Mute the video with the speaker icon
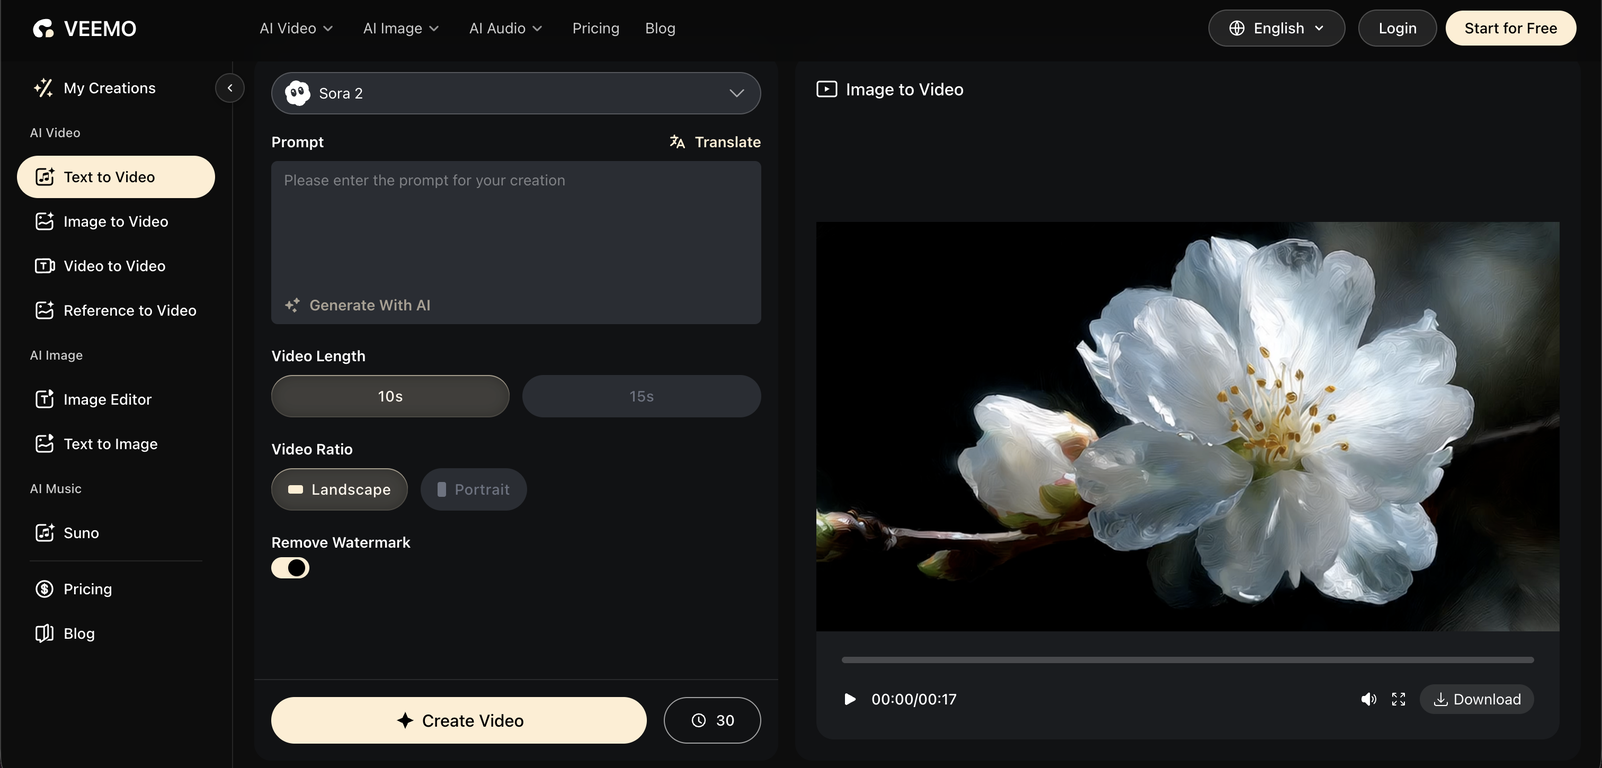1602x768 pixels. (x=1368, y=699)
